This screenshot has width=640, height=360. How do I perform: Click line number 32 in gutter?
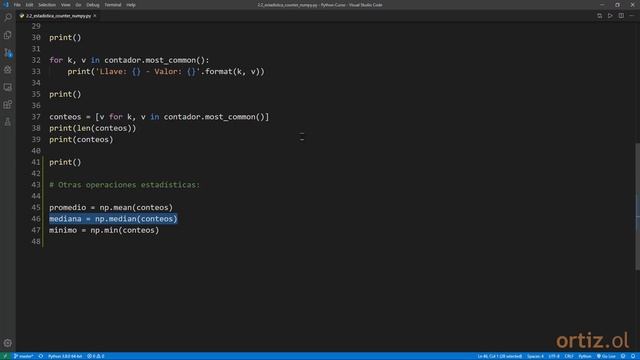point(36,60)
